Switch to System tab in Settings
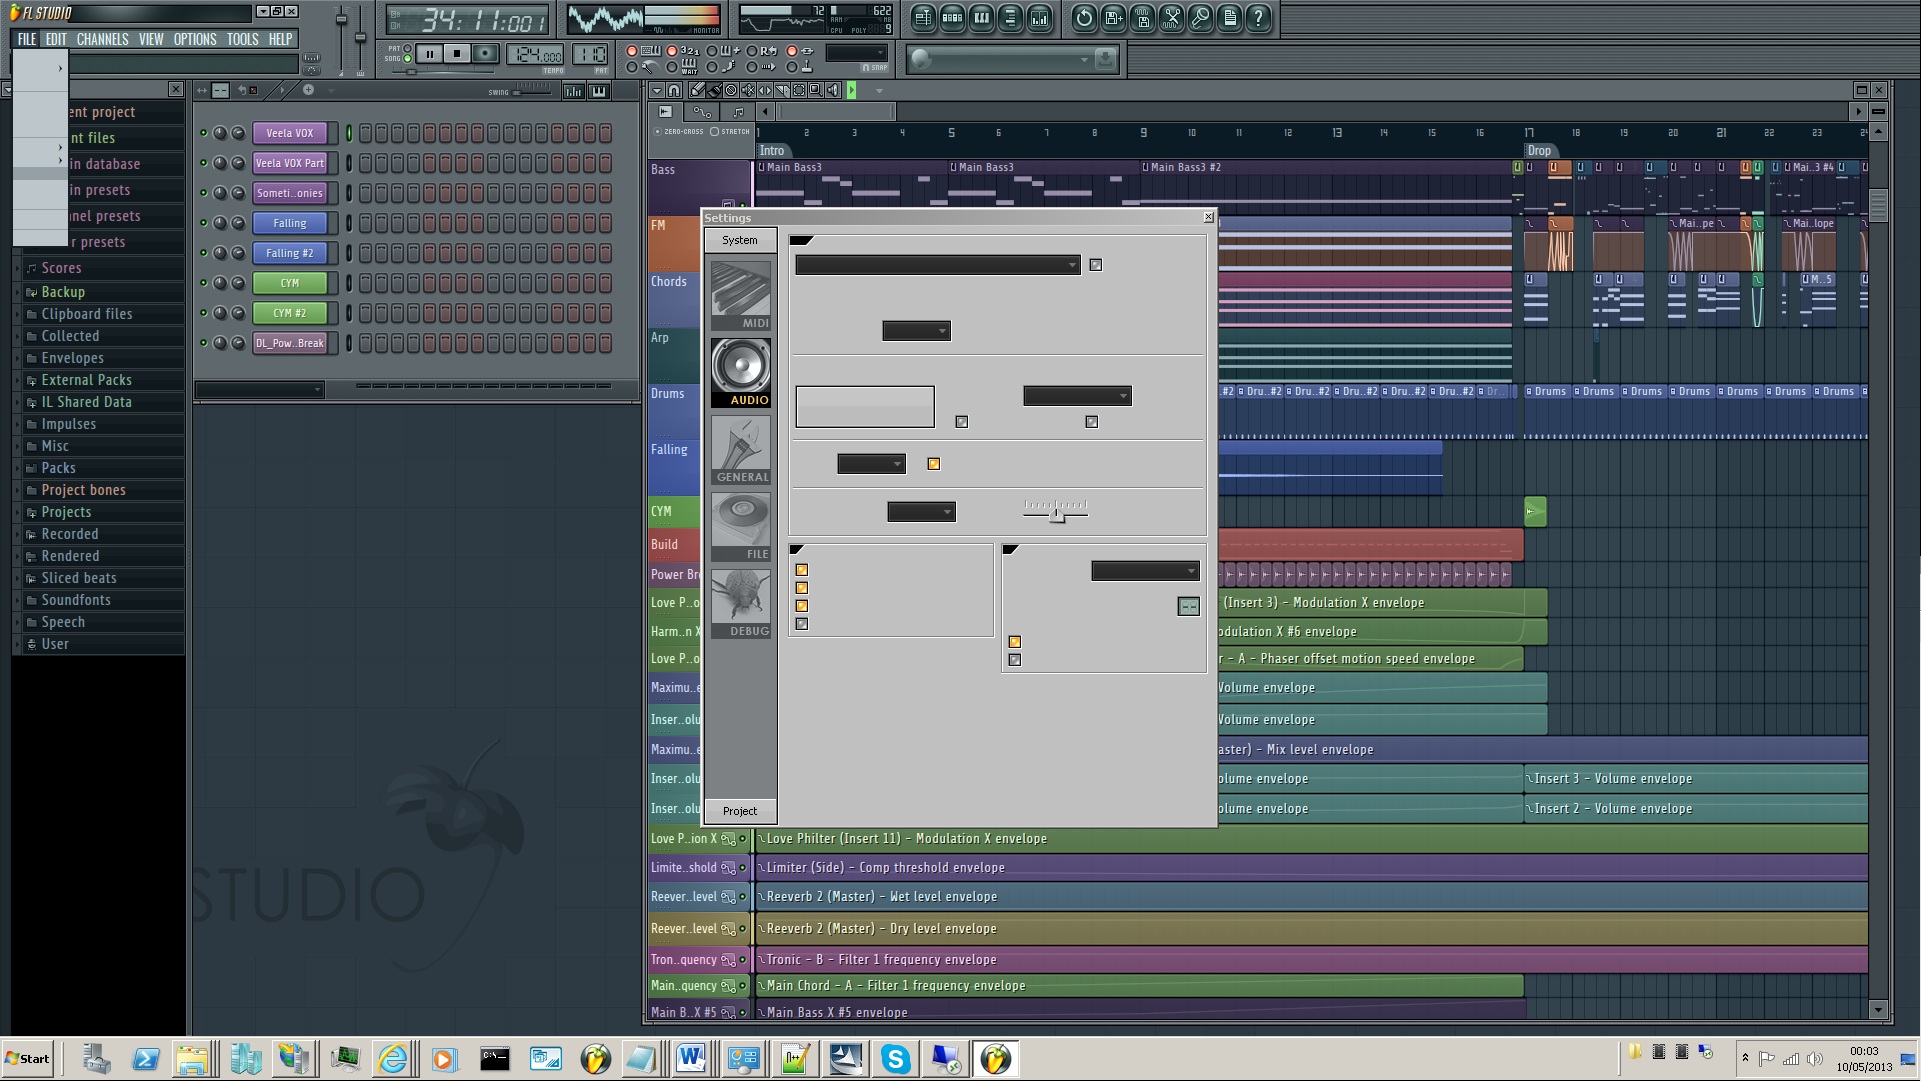This screenshot has height=1081, width=1921. 740,240
